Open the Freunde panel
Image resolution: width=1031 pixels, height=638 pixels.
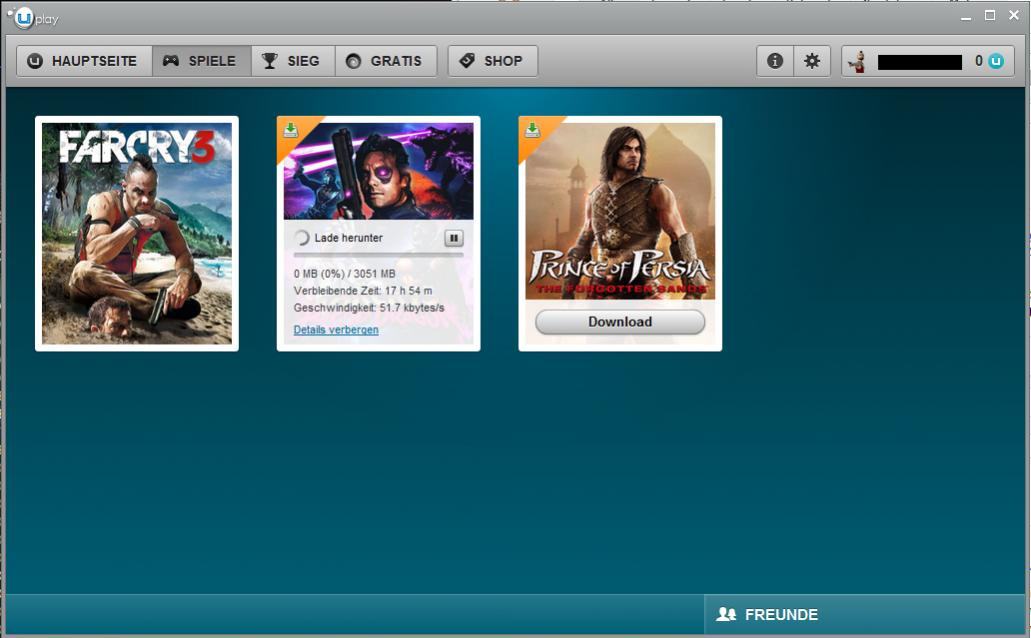[x=865, y=614]
